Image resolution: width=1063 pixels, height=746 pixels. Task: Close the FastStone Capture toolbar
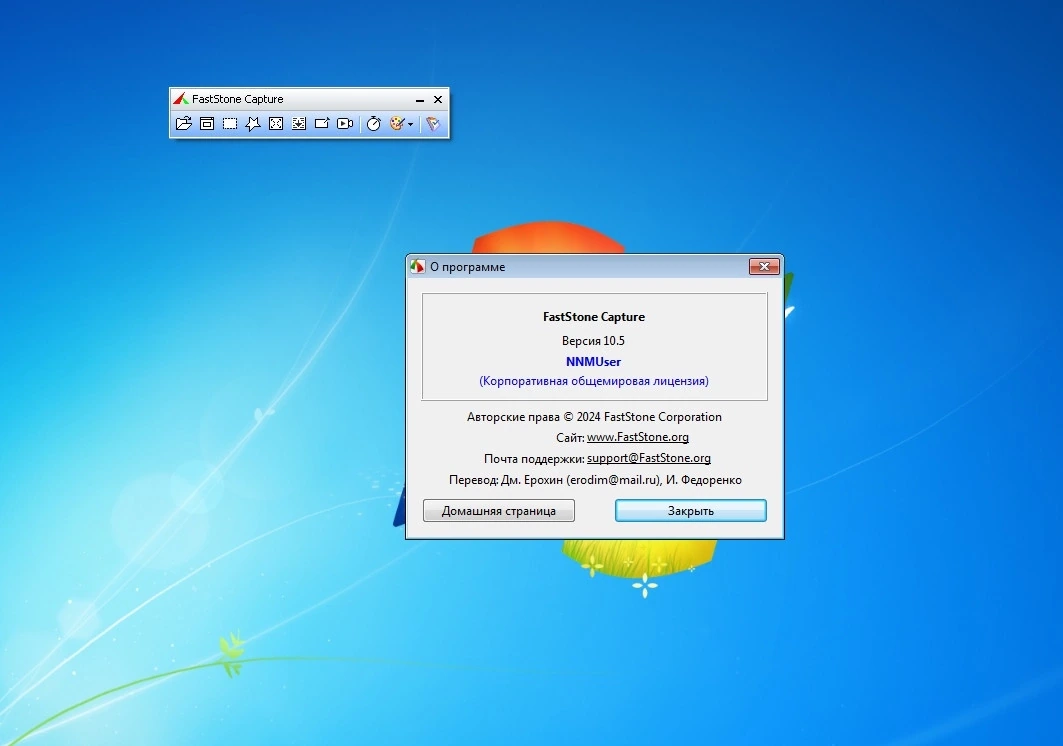[x=438, y=99]
